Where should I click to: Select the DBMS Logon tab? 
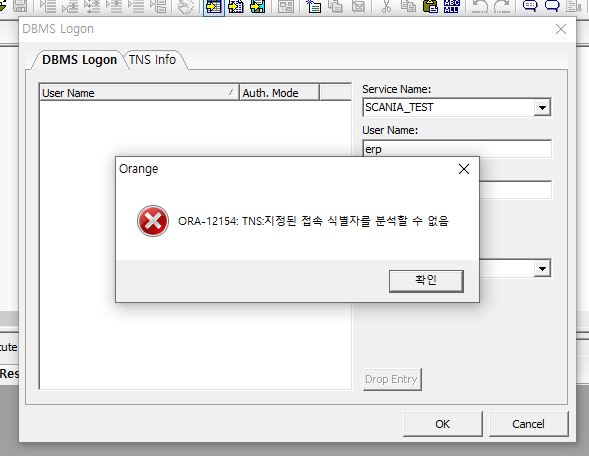(x=79, y=60)
